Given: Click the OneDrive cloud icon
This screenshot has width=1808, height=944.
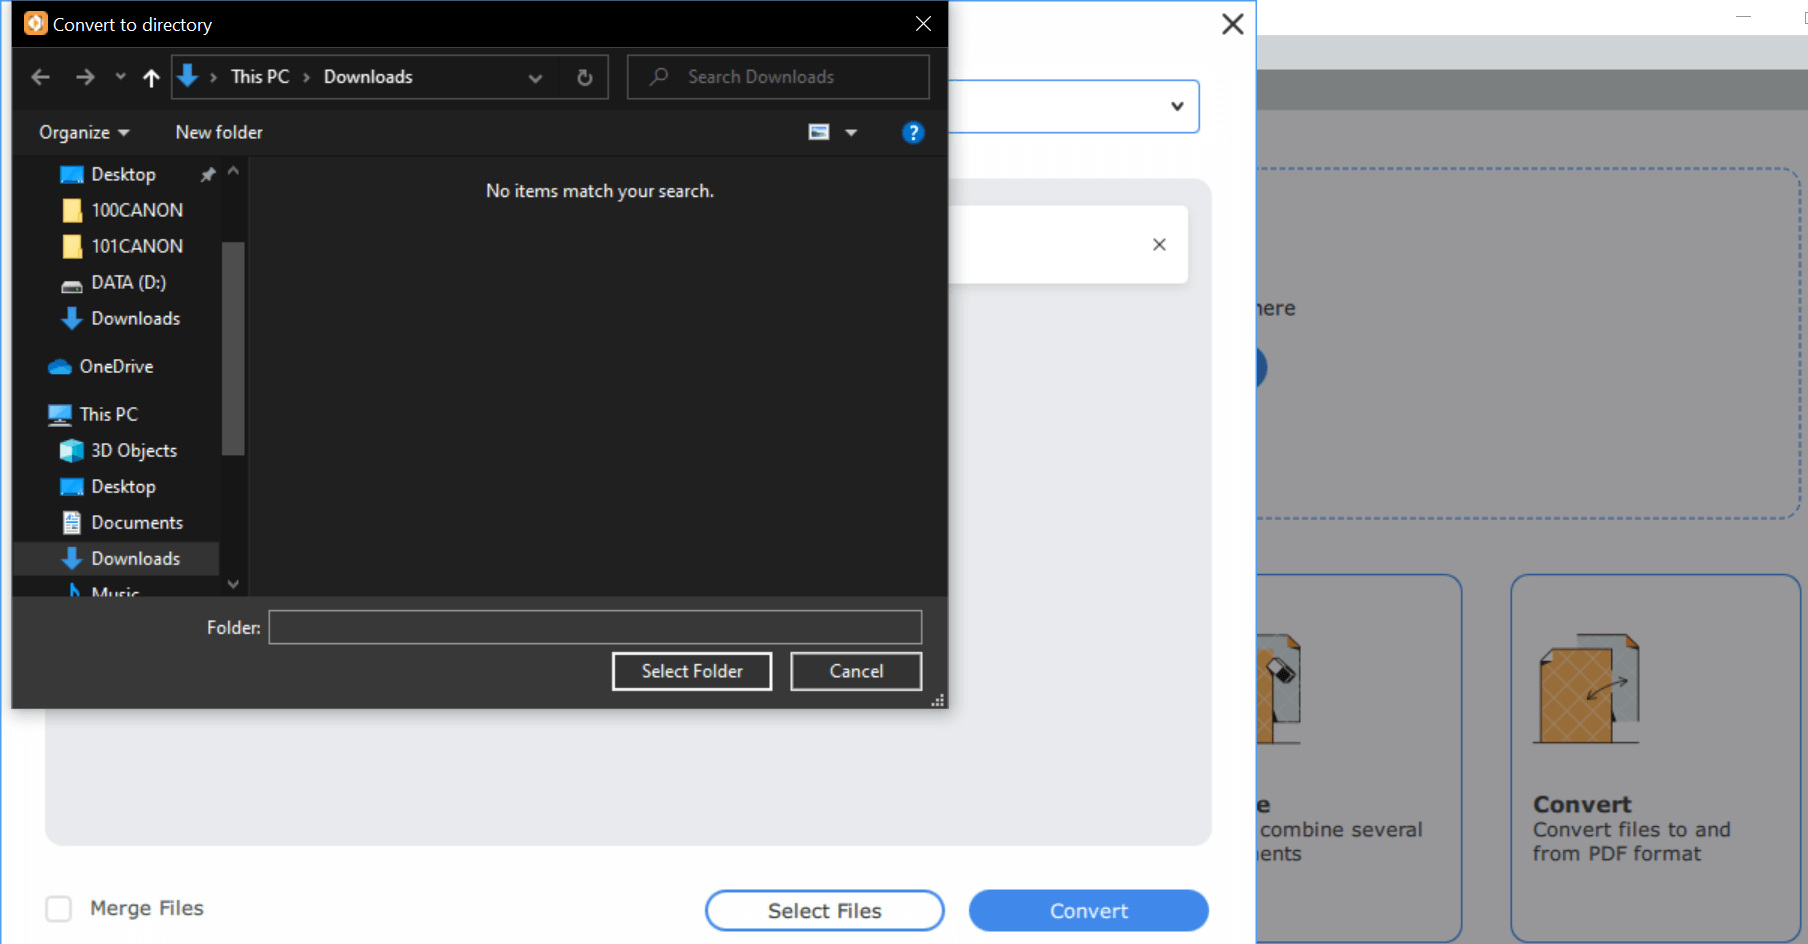Looking at the screenshot, I should 60,366.
